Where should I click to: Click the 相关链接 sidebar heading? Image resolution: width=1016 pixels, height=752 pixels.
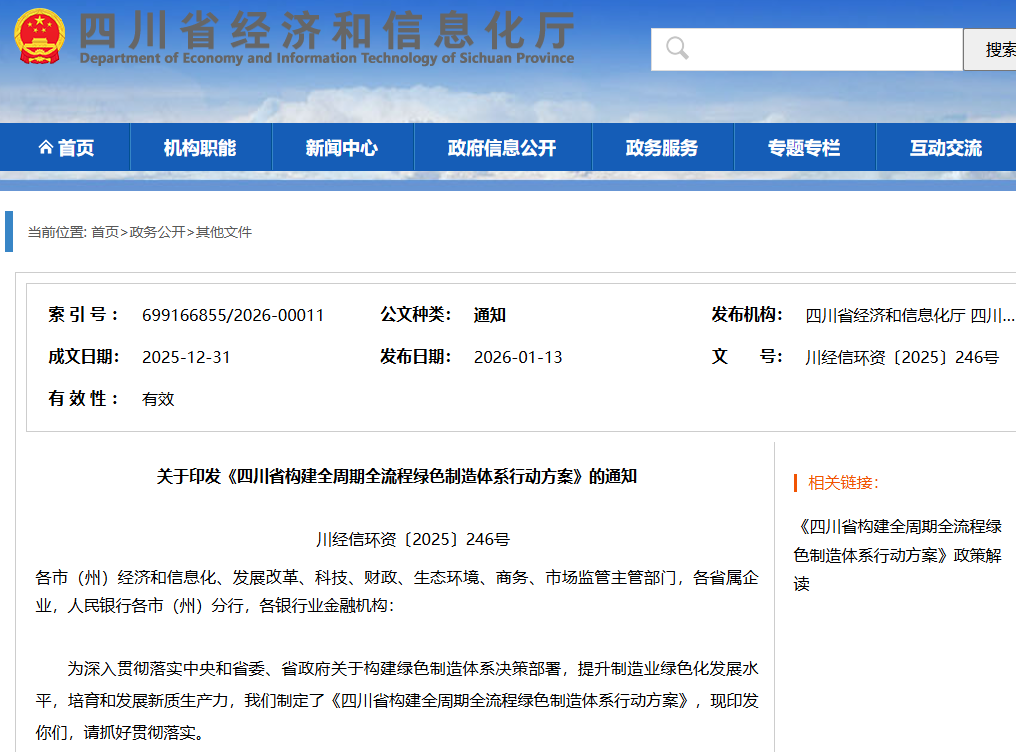click(x=843, y=483)
